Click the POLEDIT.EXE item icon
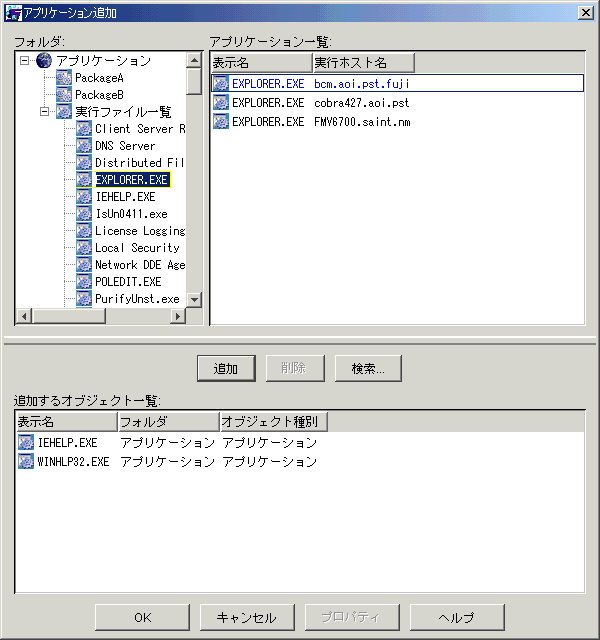The height and width of the screenshot is (640, 600). tap(84, 282)
